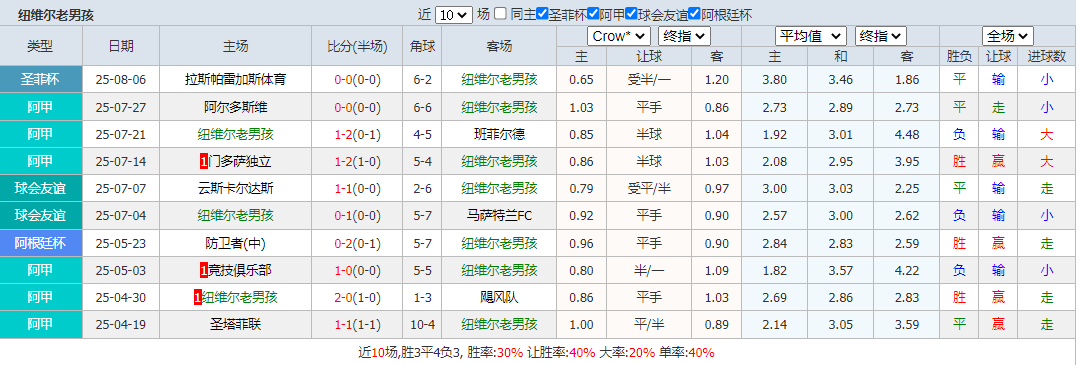Click 防卫者(中) home team
The height and width of the screenshot is (365, 1079).
(235, 243)
